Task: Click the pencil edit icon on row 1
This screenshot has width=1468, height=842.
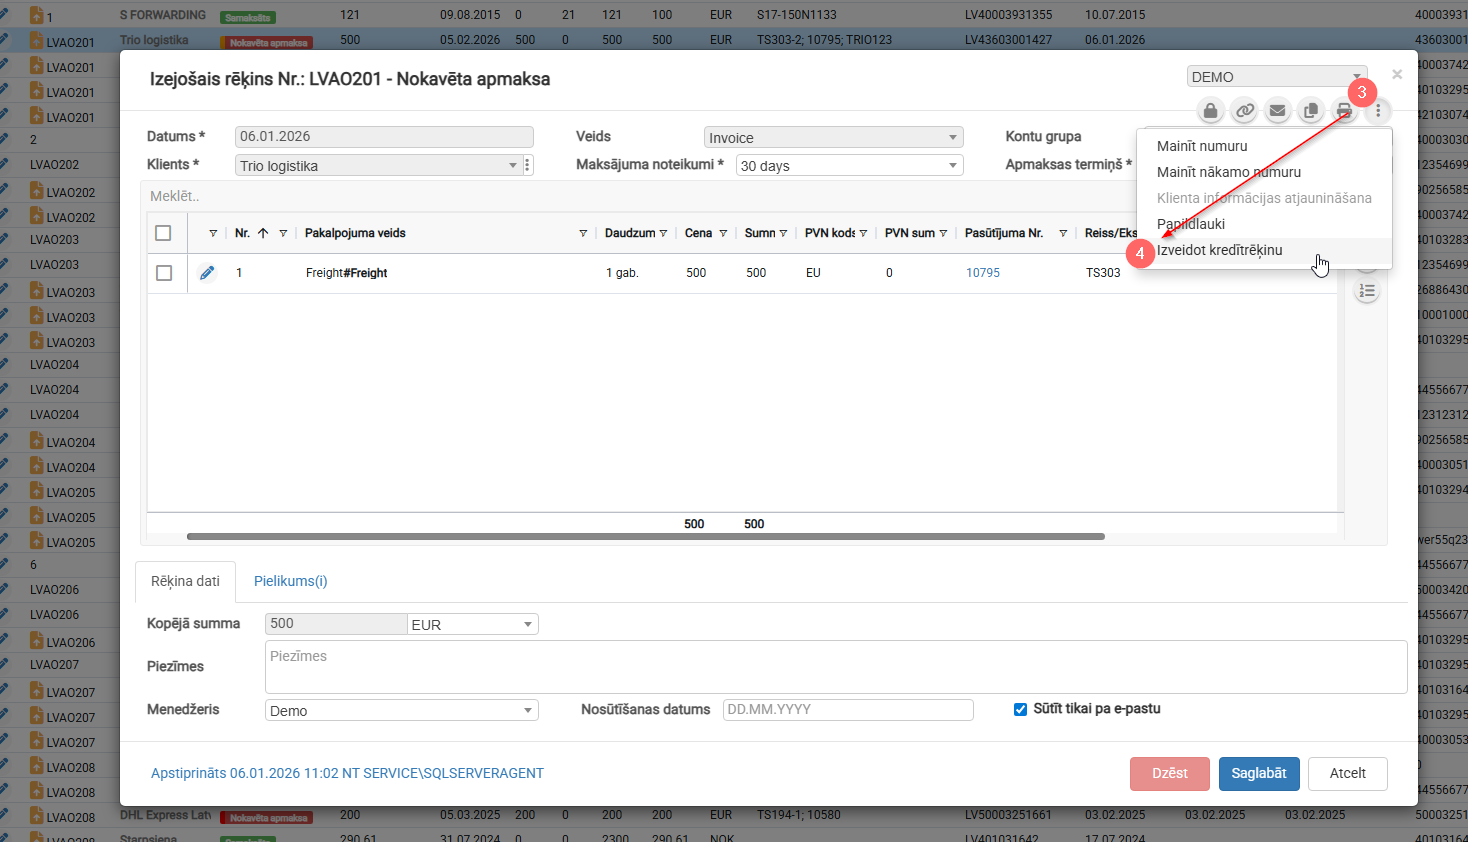Action: point(207,273)
